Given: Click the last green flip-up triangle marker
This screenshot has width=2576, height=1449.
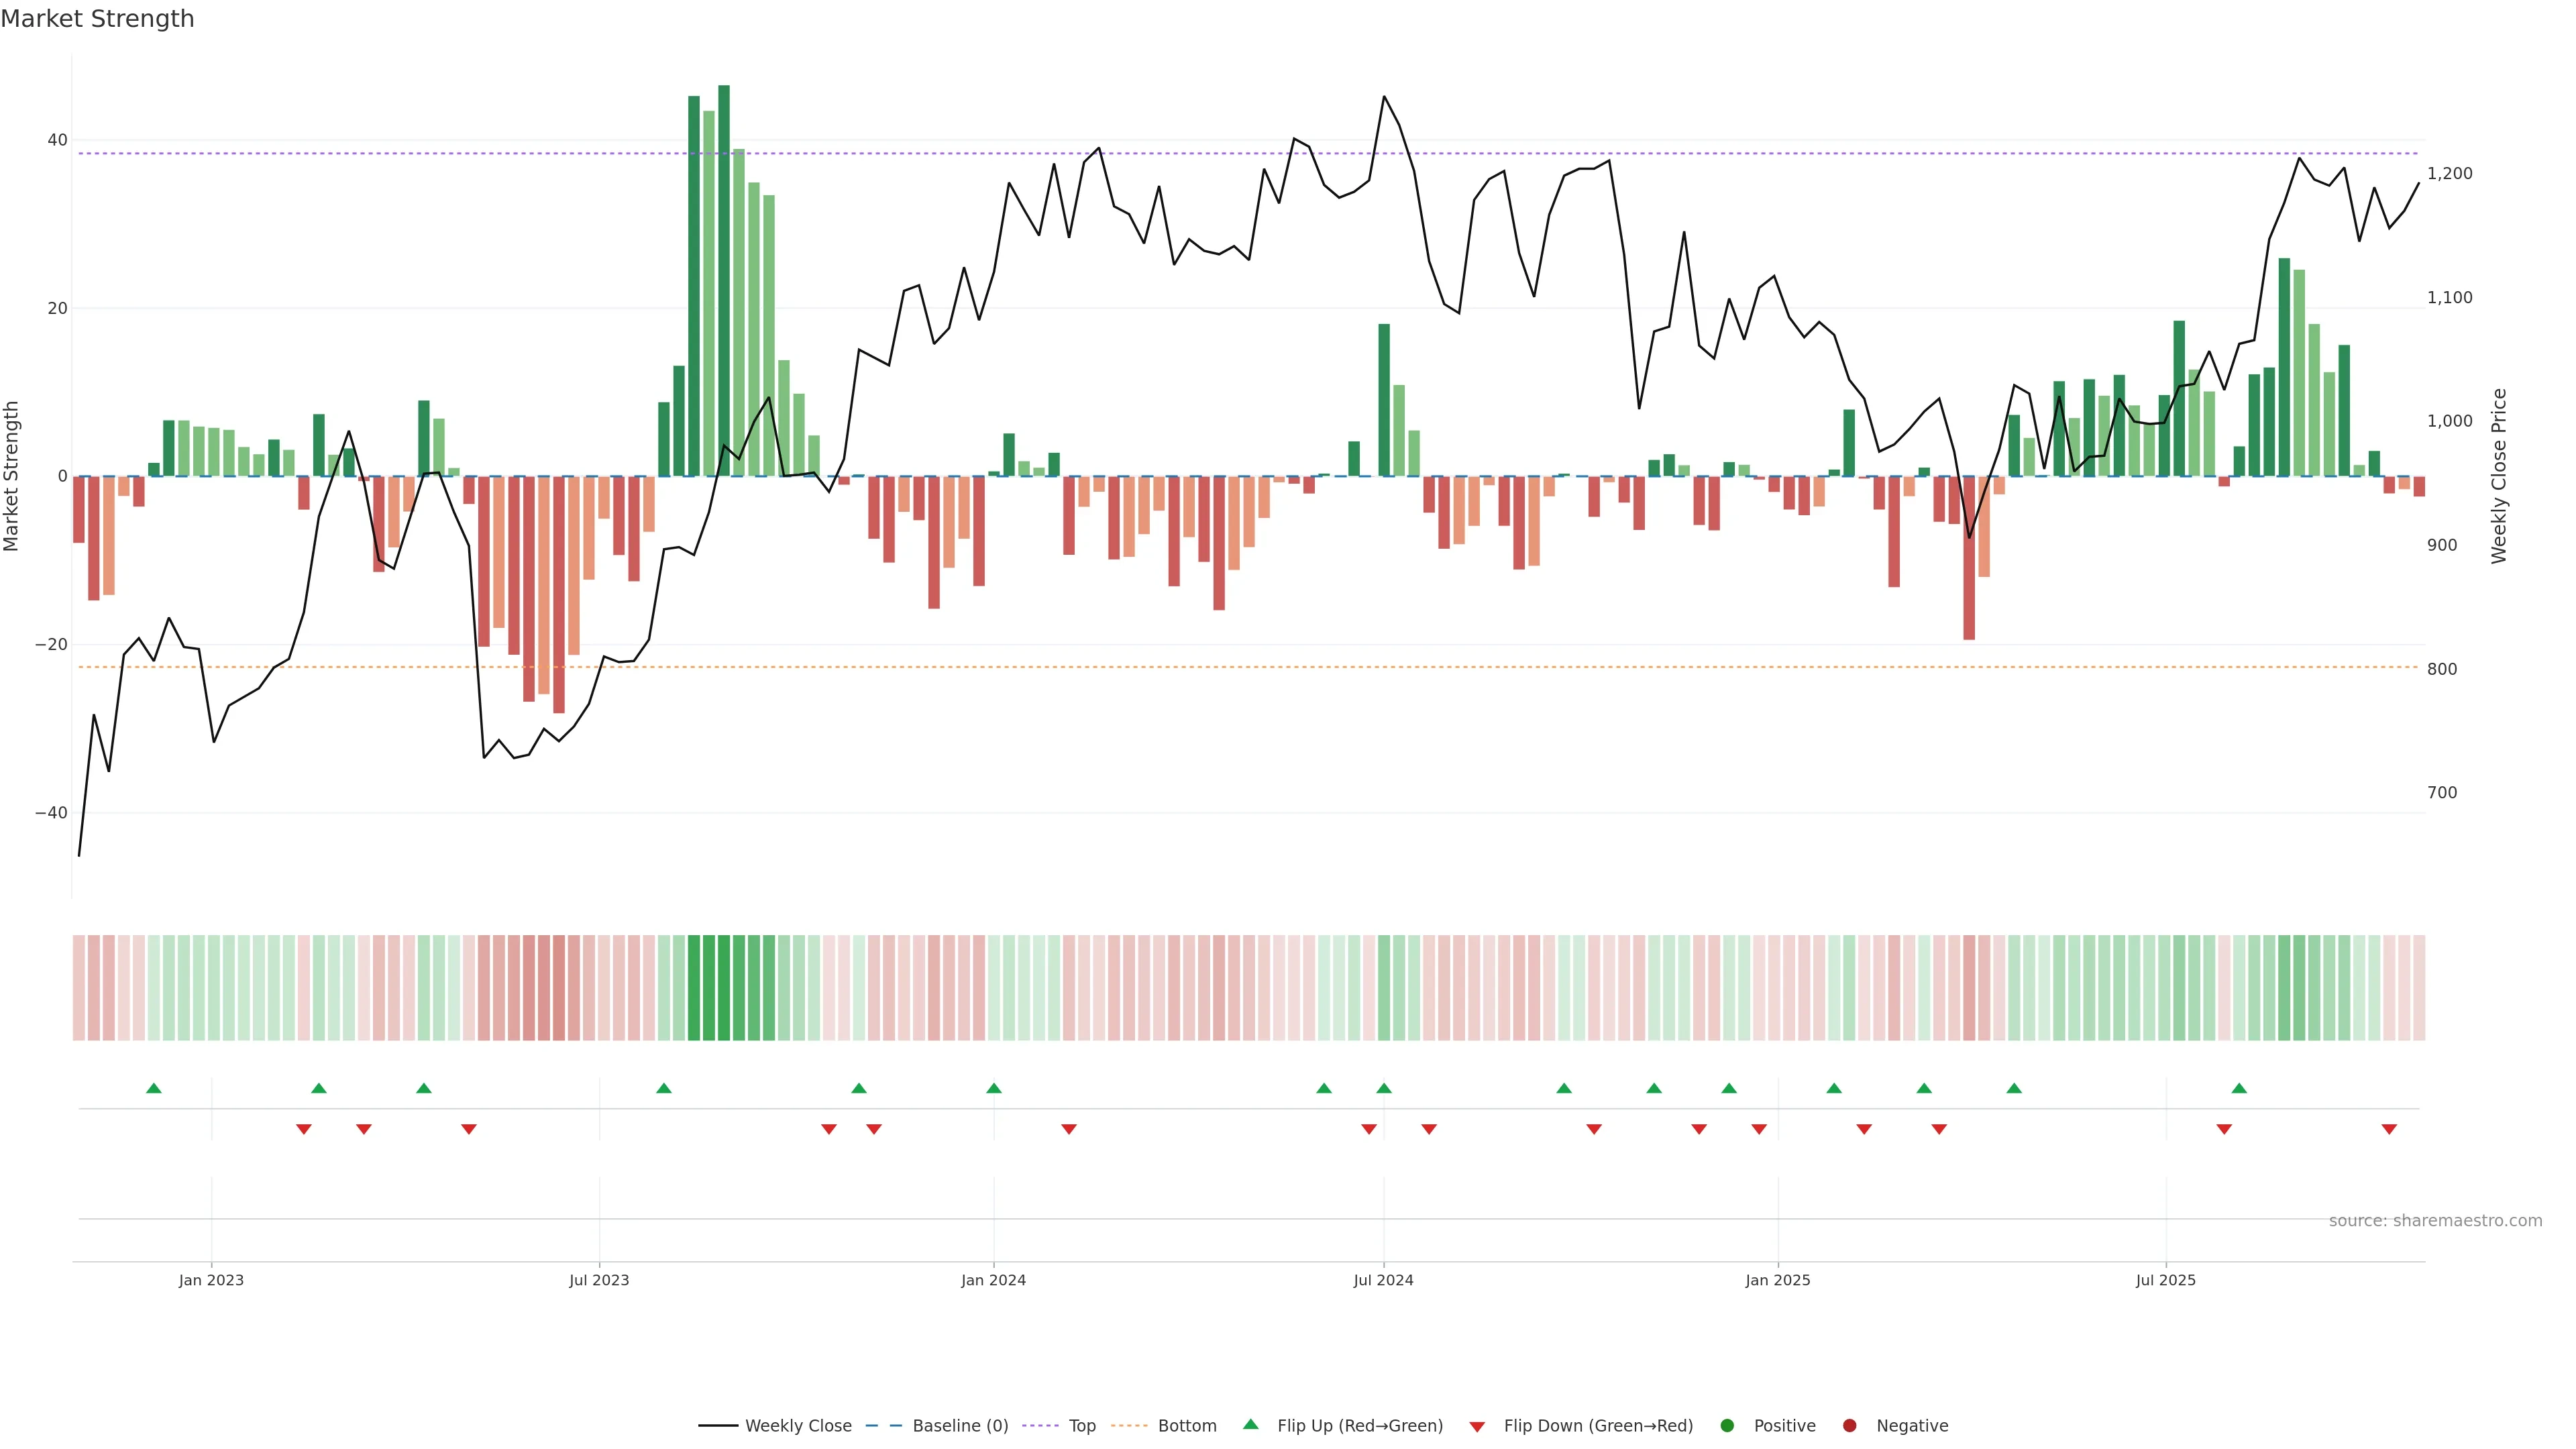Looking at the screenshot, I should click(x=2239, y=1088).
